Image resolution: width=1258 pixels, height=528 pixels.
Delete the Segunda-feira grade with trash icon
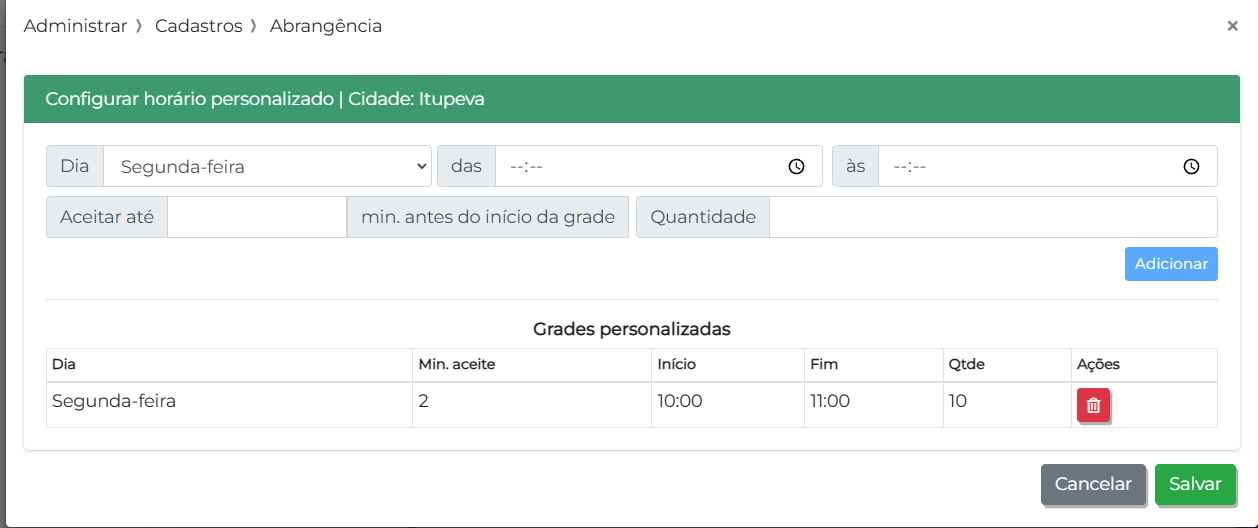pyautogui.click(x=1093, y=405)
